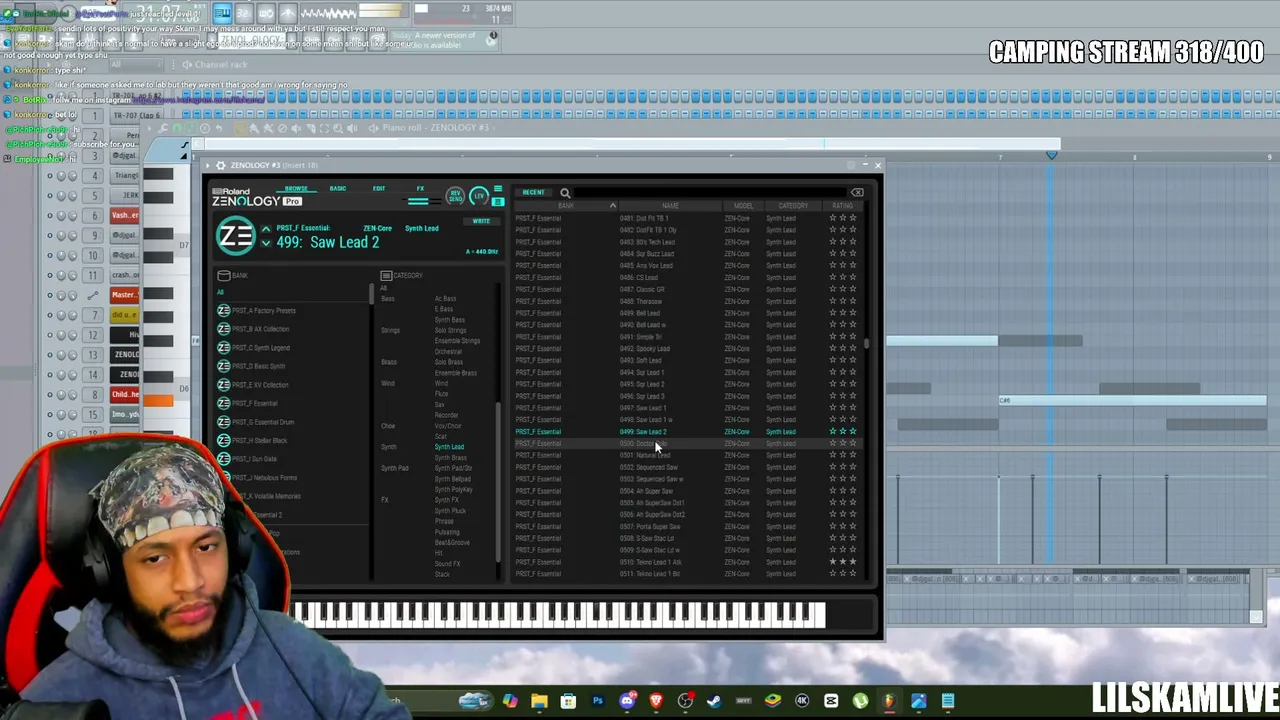Select the TR-707 Clap 6 channel button

(x=137, y=115)
